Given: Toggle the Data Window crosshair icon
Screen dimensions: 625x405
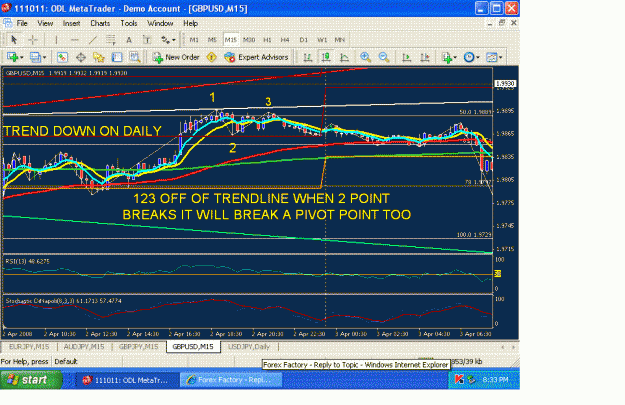Looking at the screenshot, I should [81, 57].
